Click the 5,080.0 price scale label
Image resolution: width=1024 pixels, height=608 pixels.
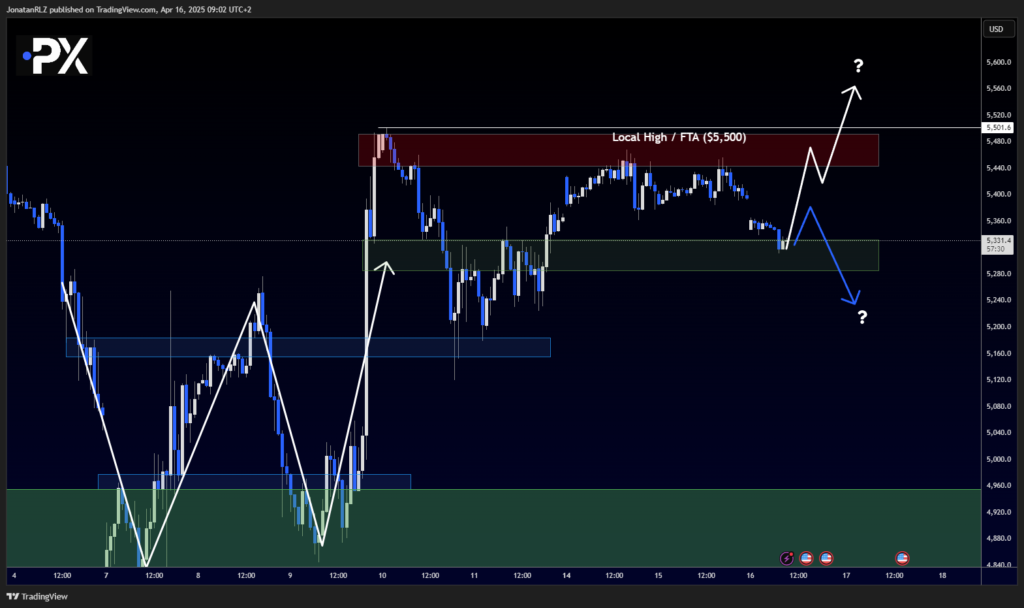pyautogui.click(x=999, y=406)
